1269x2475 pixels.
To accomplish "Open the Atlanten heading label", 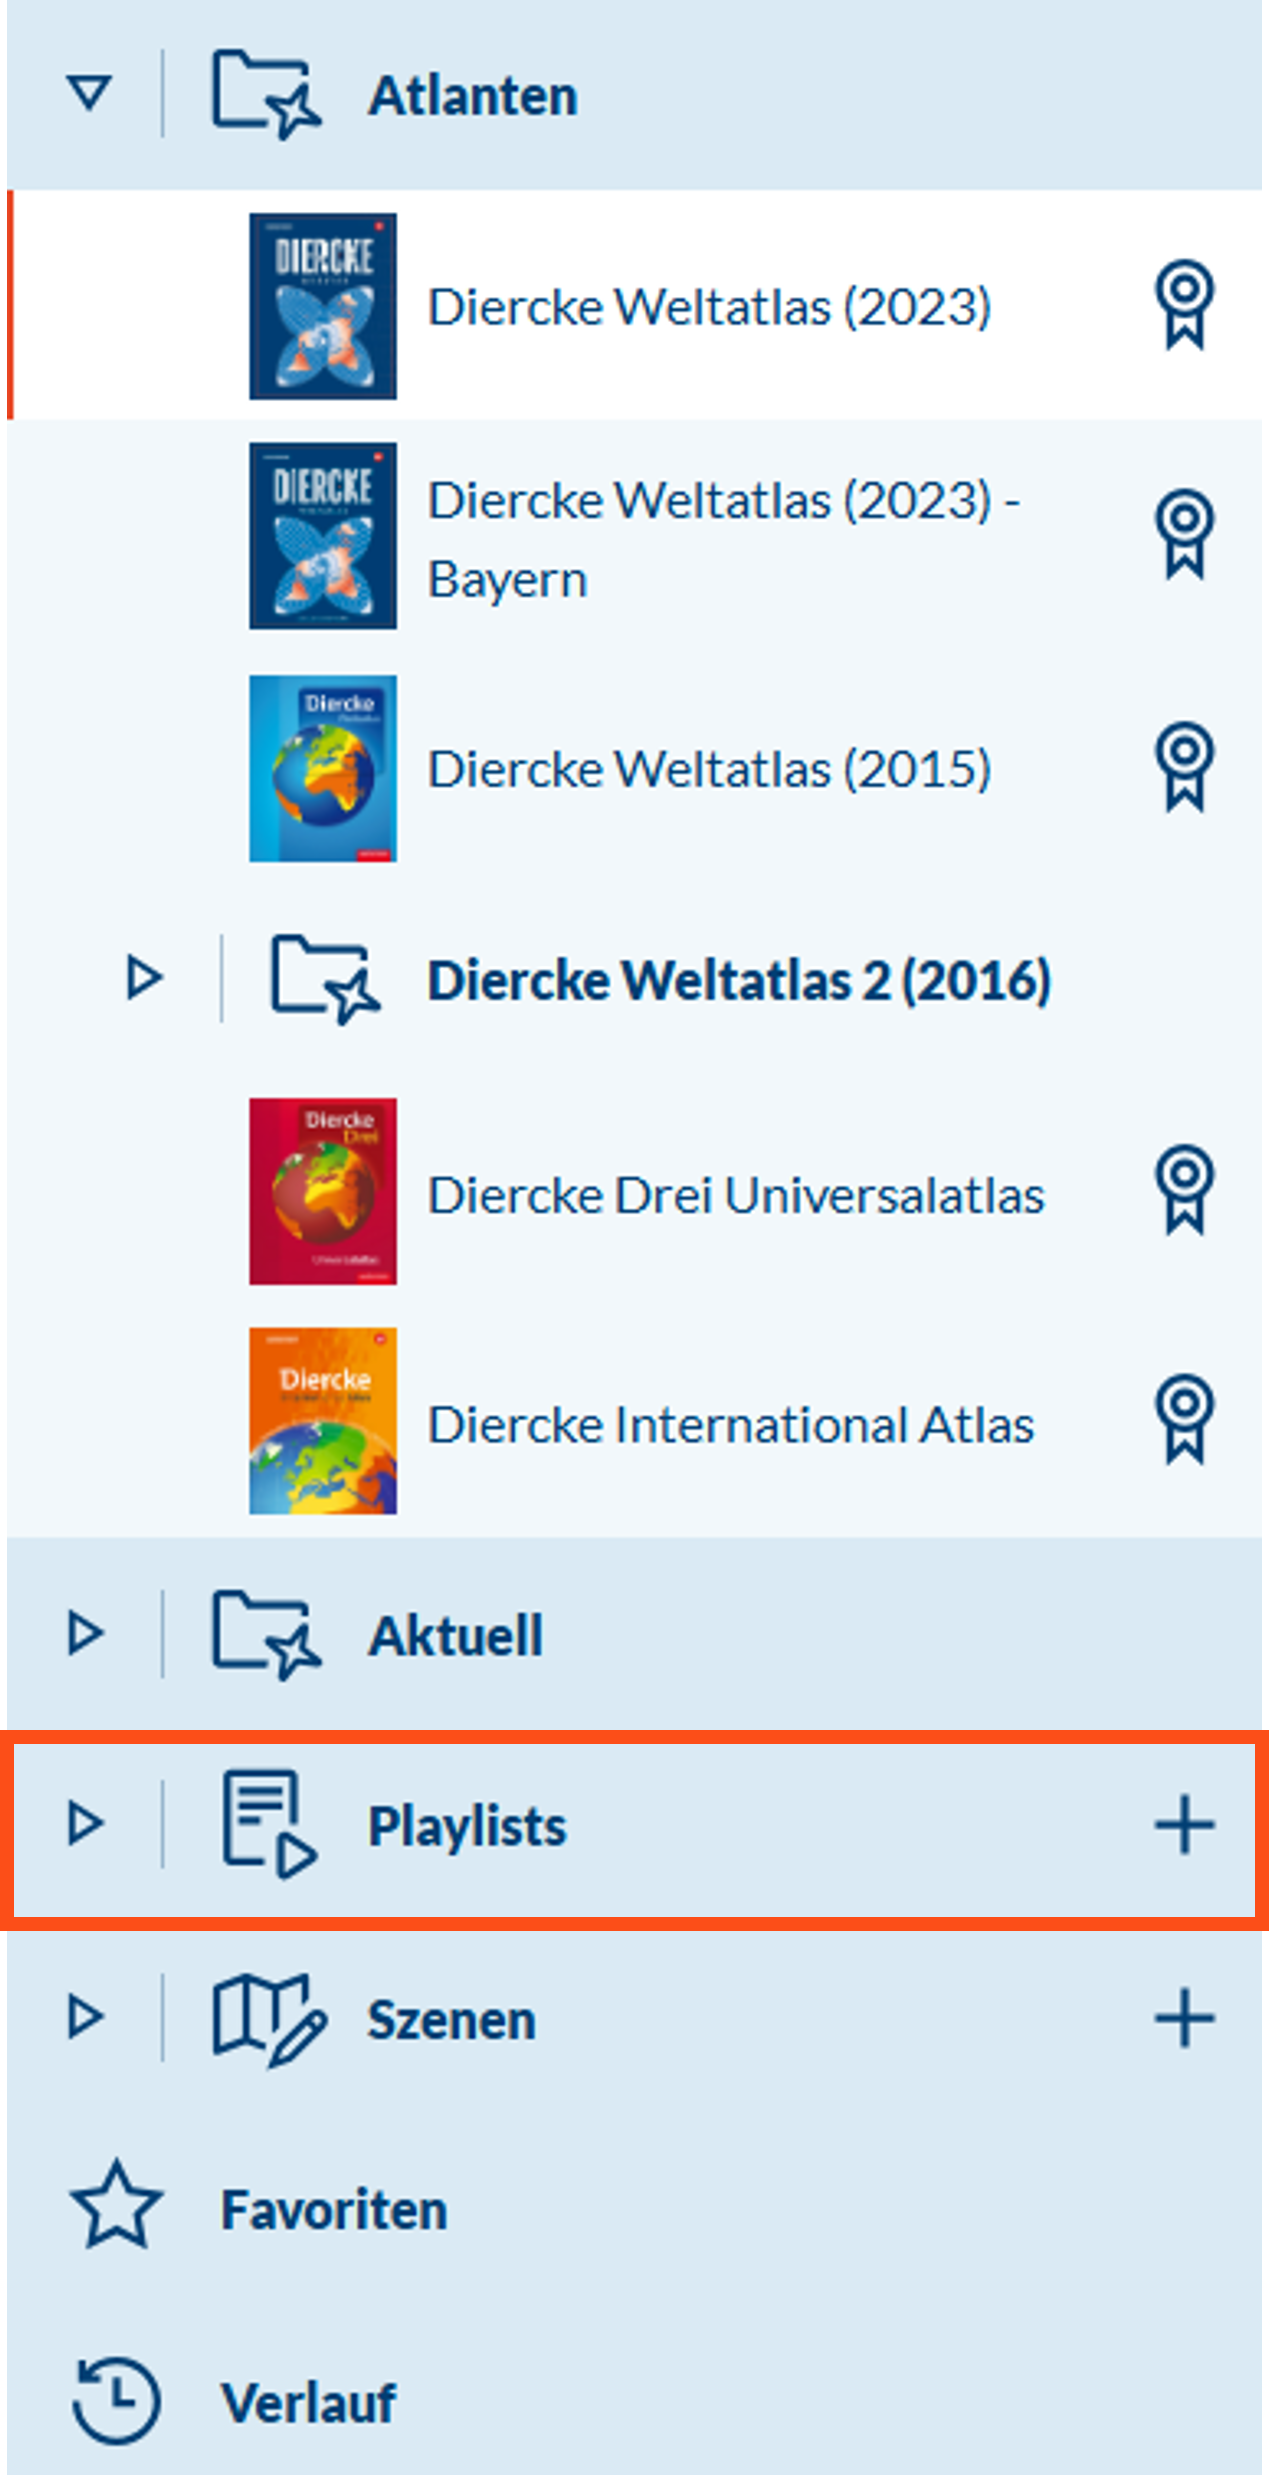I will [473, 96].
